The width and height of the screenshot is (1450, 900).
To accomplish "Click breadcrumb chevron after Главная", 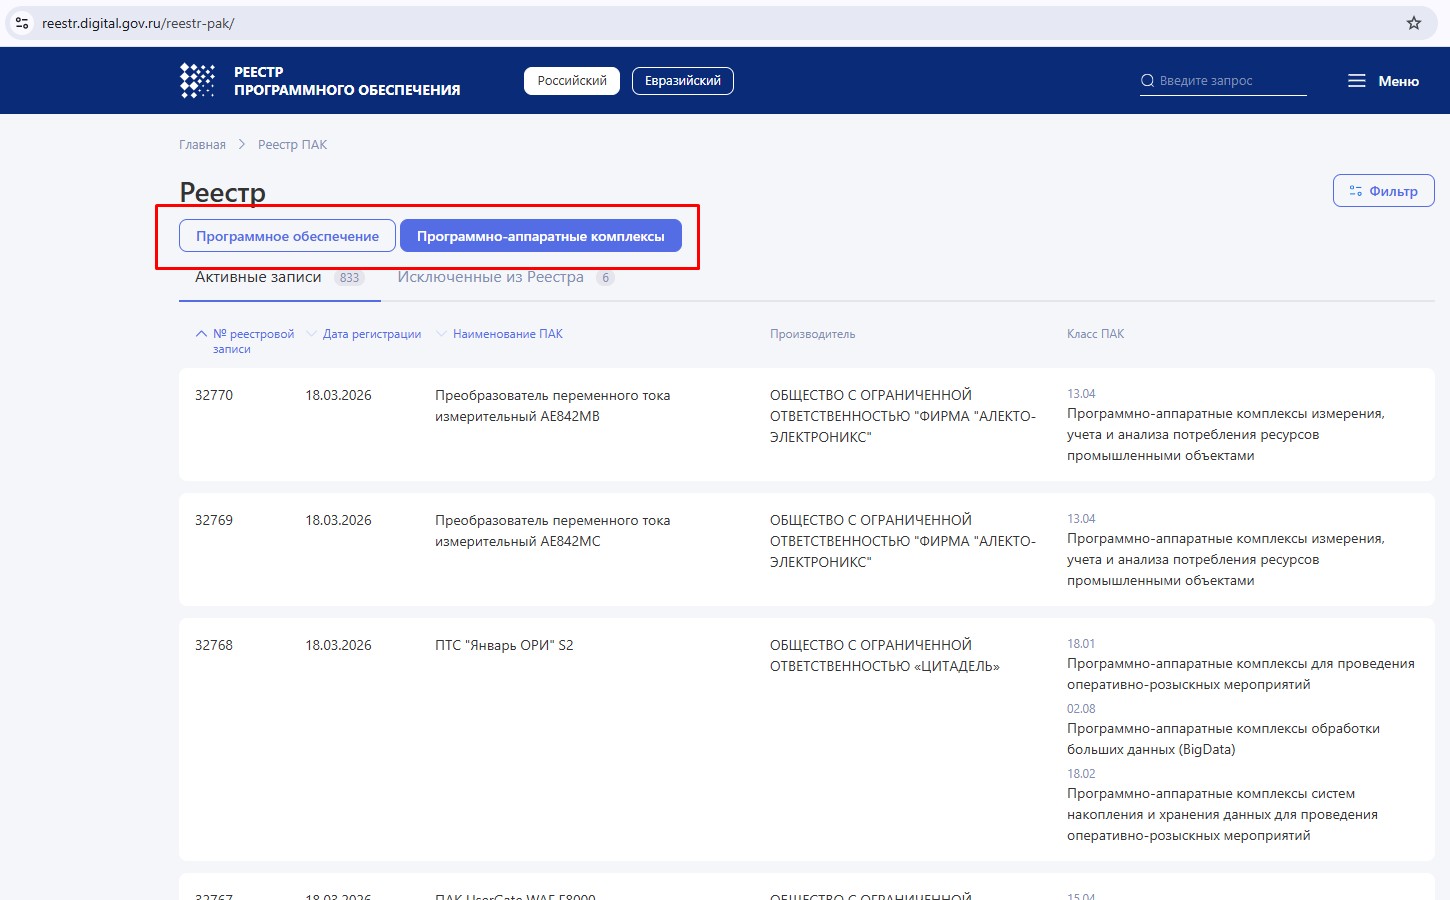I will click(242, 145).
